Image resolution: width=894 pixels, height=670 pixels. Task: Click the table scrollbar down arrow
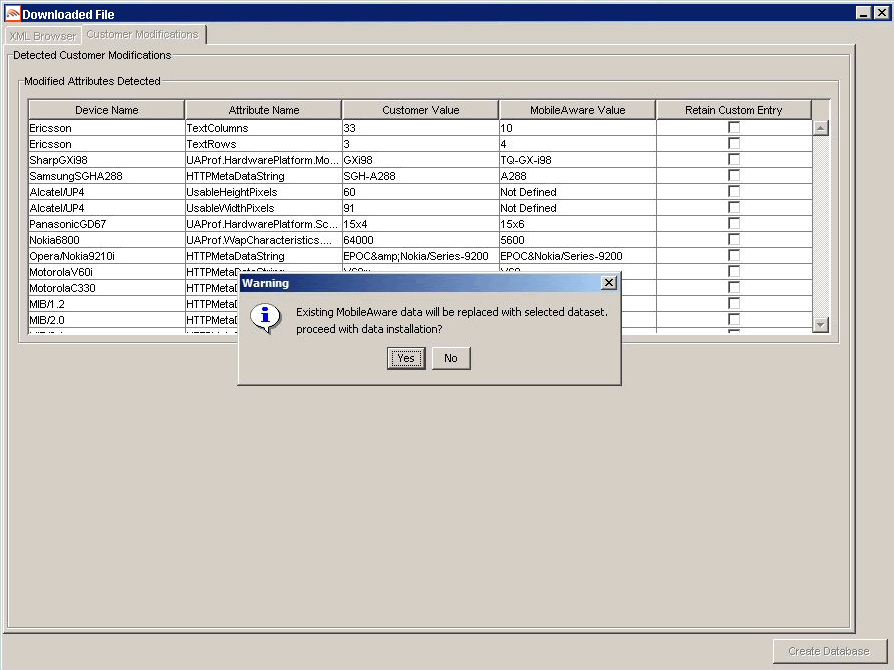point(820,325)
